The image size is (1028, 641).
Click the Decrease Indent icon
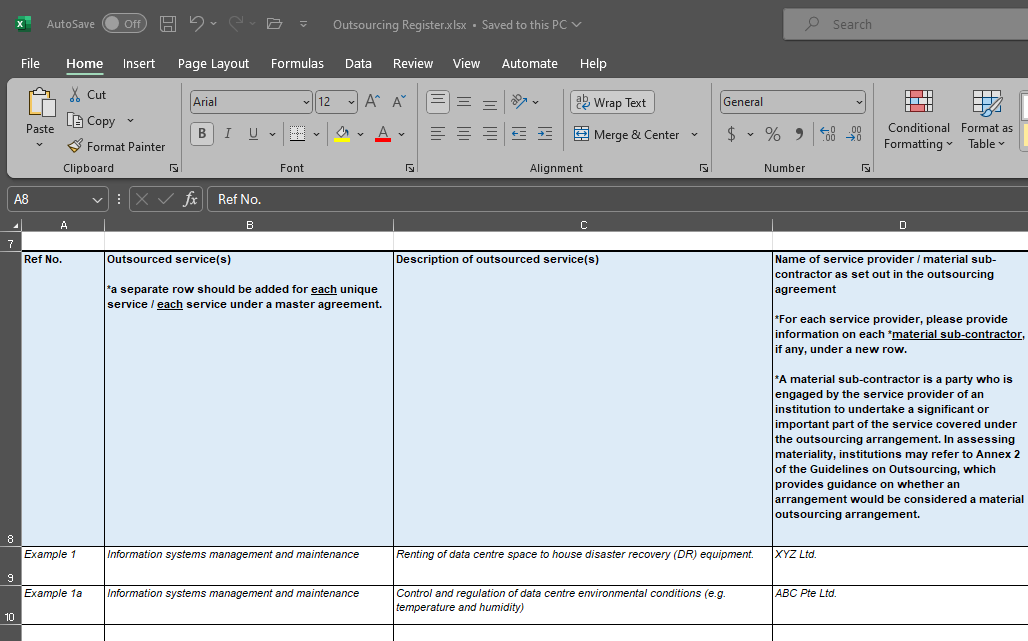pos(519,134)
